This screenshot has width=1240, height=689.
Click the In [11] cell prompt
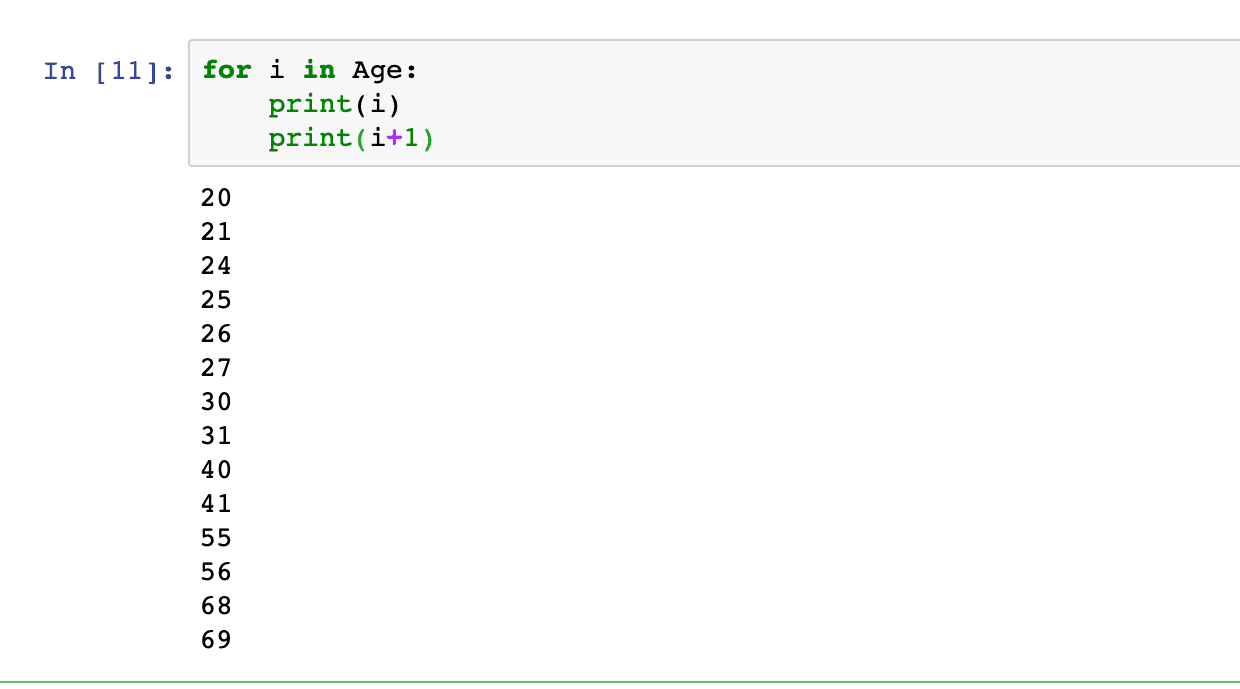pyautogui.click(x=110, y=71)
